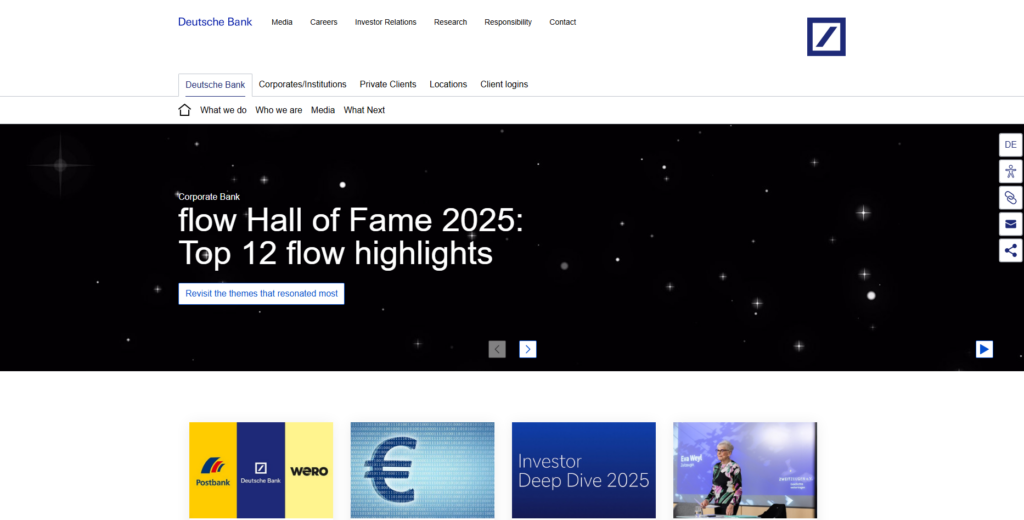Show next carousel slide with right arrow
The width and height of the screenshot is (1024, 520).
pos(528,349)
